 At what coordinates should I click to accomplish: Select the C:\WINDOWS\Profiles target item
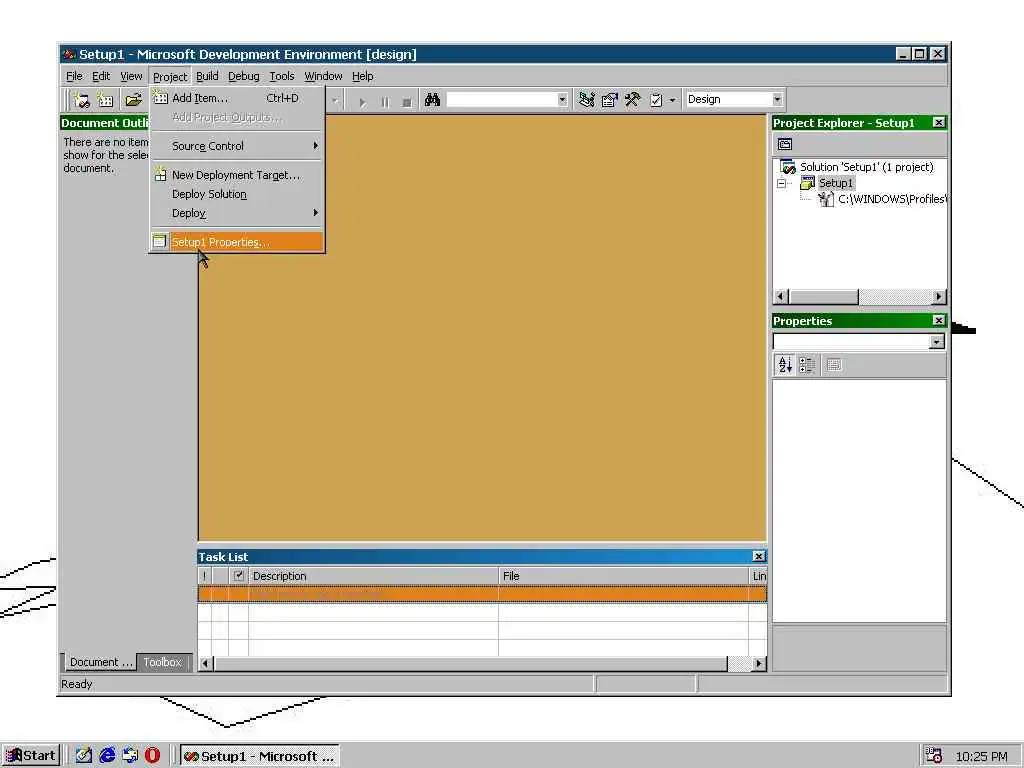(891, 199)
